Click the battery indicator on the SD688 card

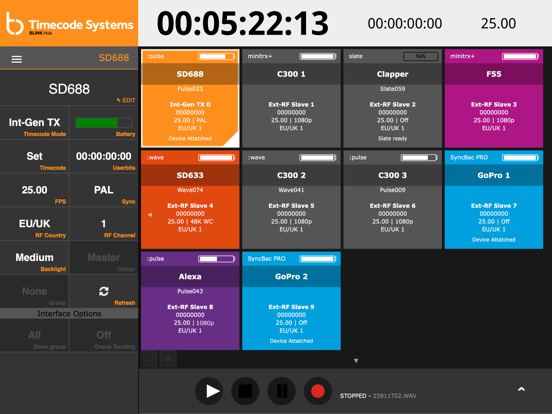click(217, 56)
